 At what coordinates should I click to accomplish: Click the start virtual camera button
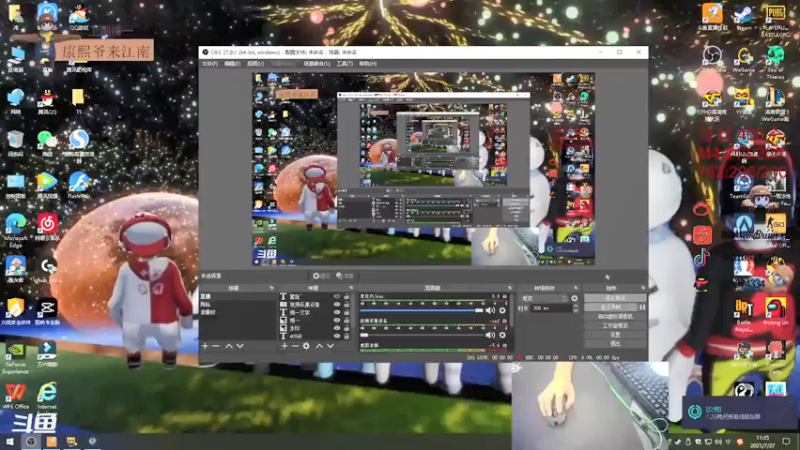(615, 316)
